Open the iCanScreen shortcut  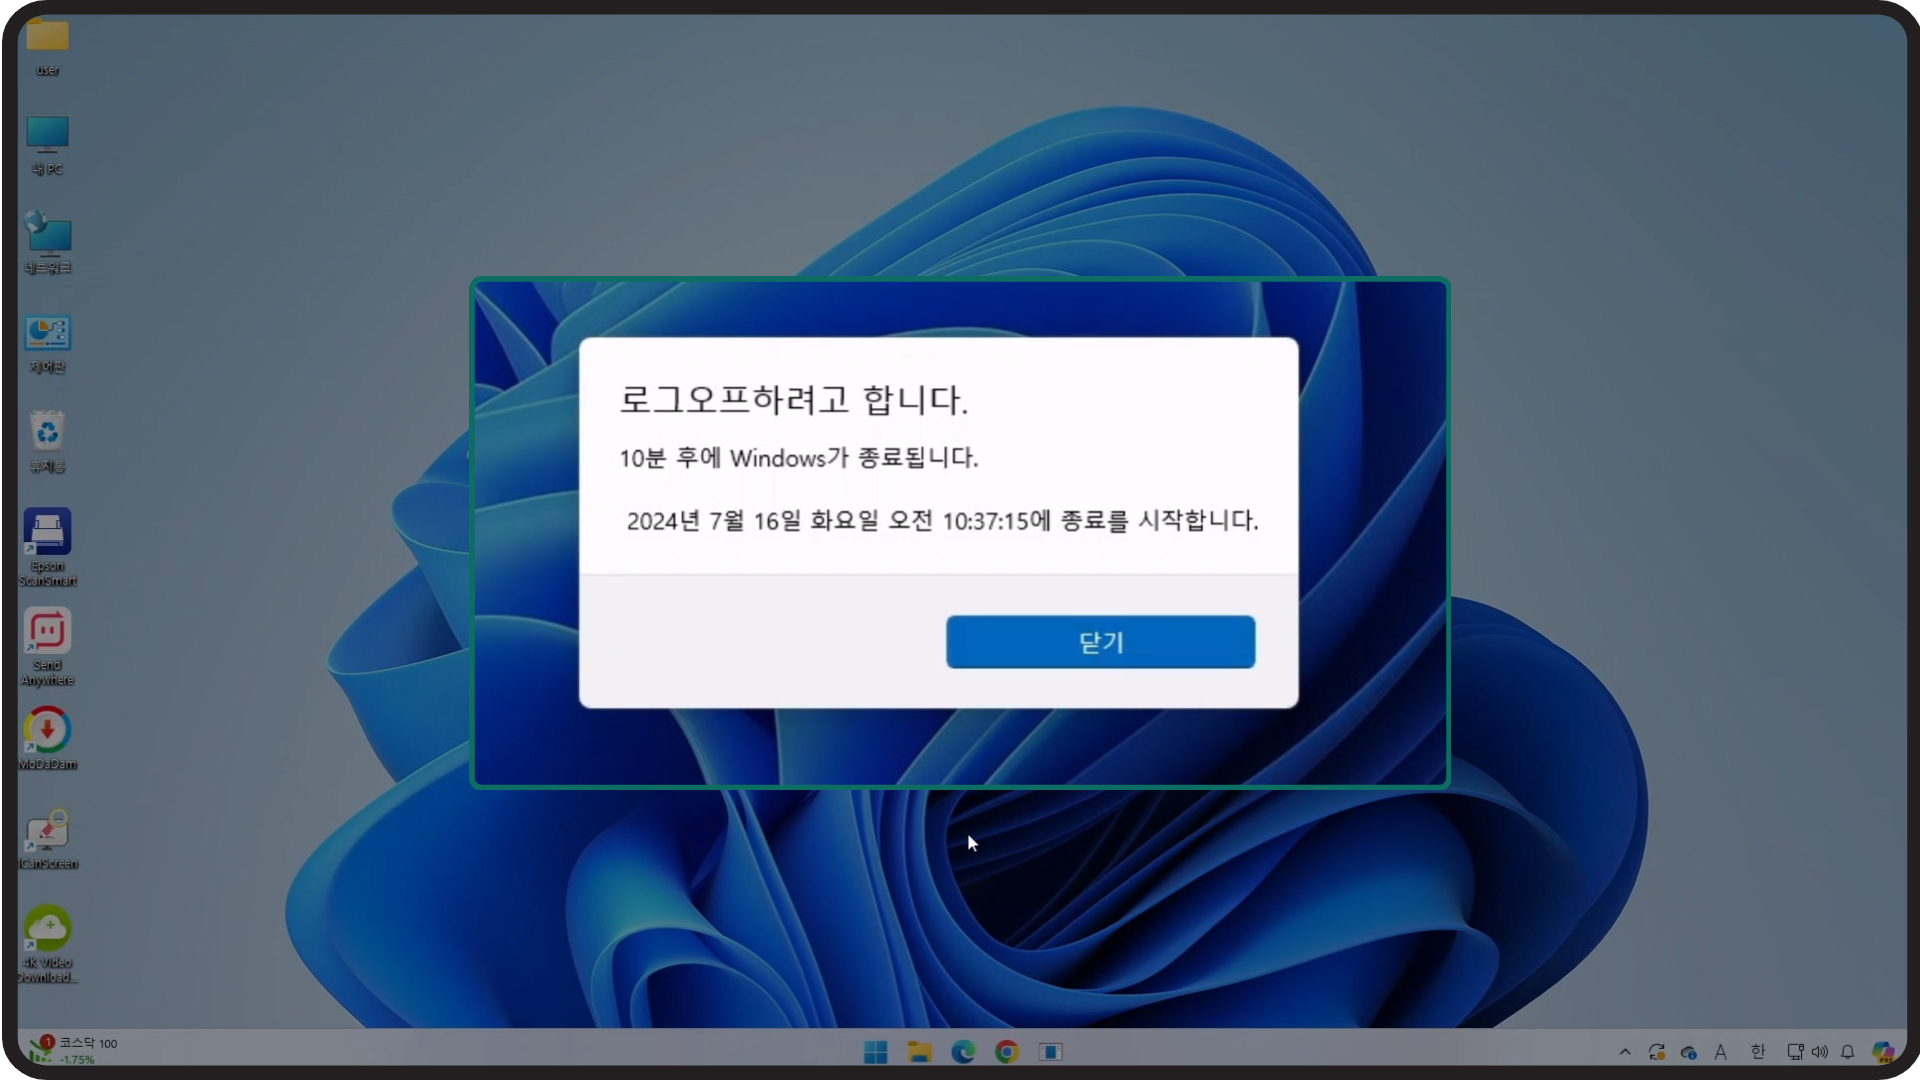coord(47,830)
